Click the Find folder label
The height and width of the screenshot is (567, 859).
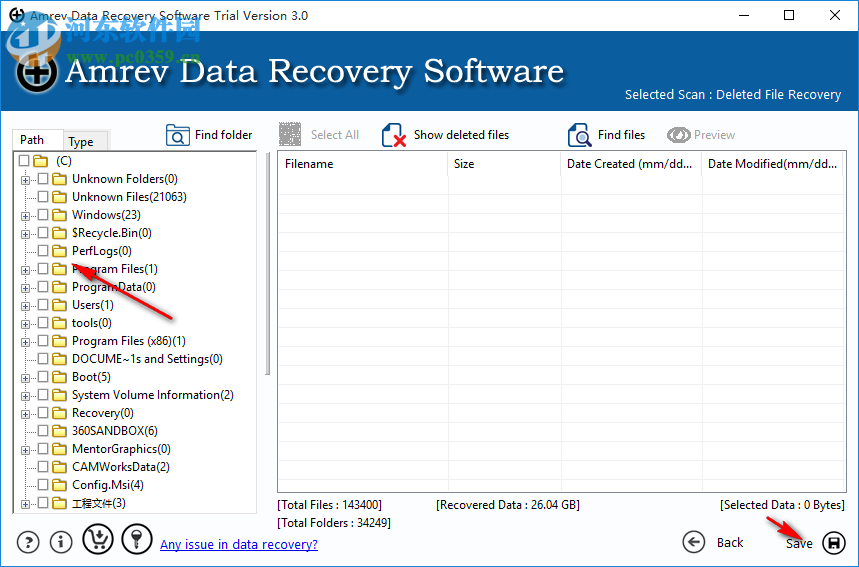point(224,135)
